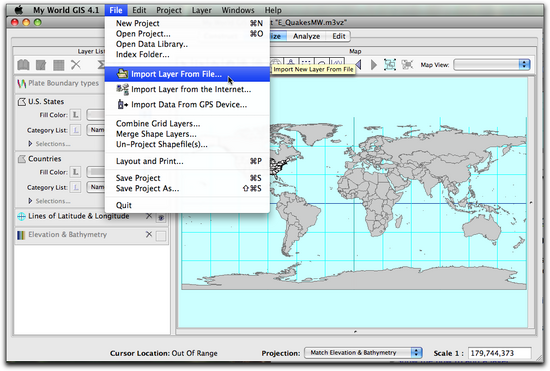Image resolution: width=550 pixels, height=371 pixels.
Task: Choose Save Project entry
Action: (188, 178)
